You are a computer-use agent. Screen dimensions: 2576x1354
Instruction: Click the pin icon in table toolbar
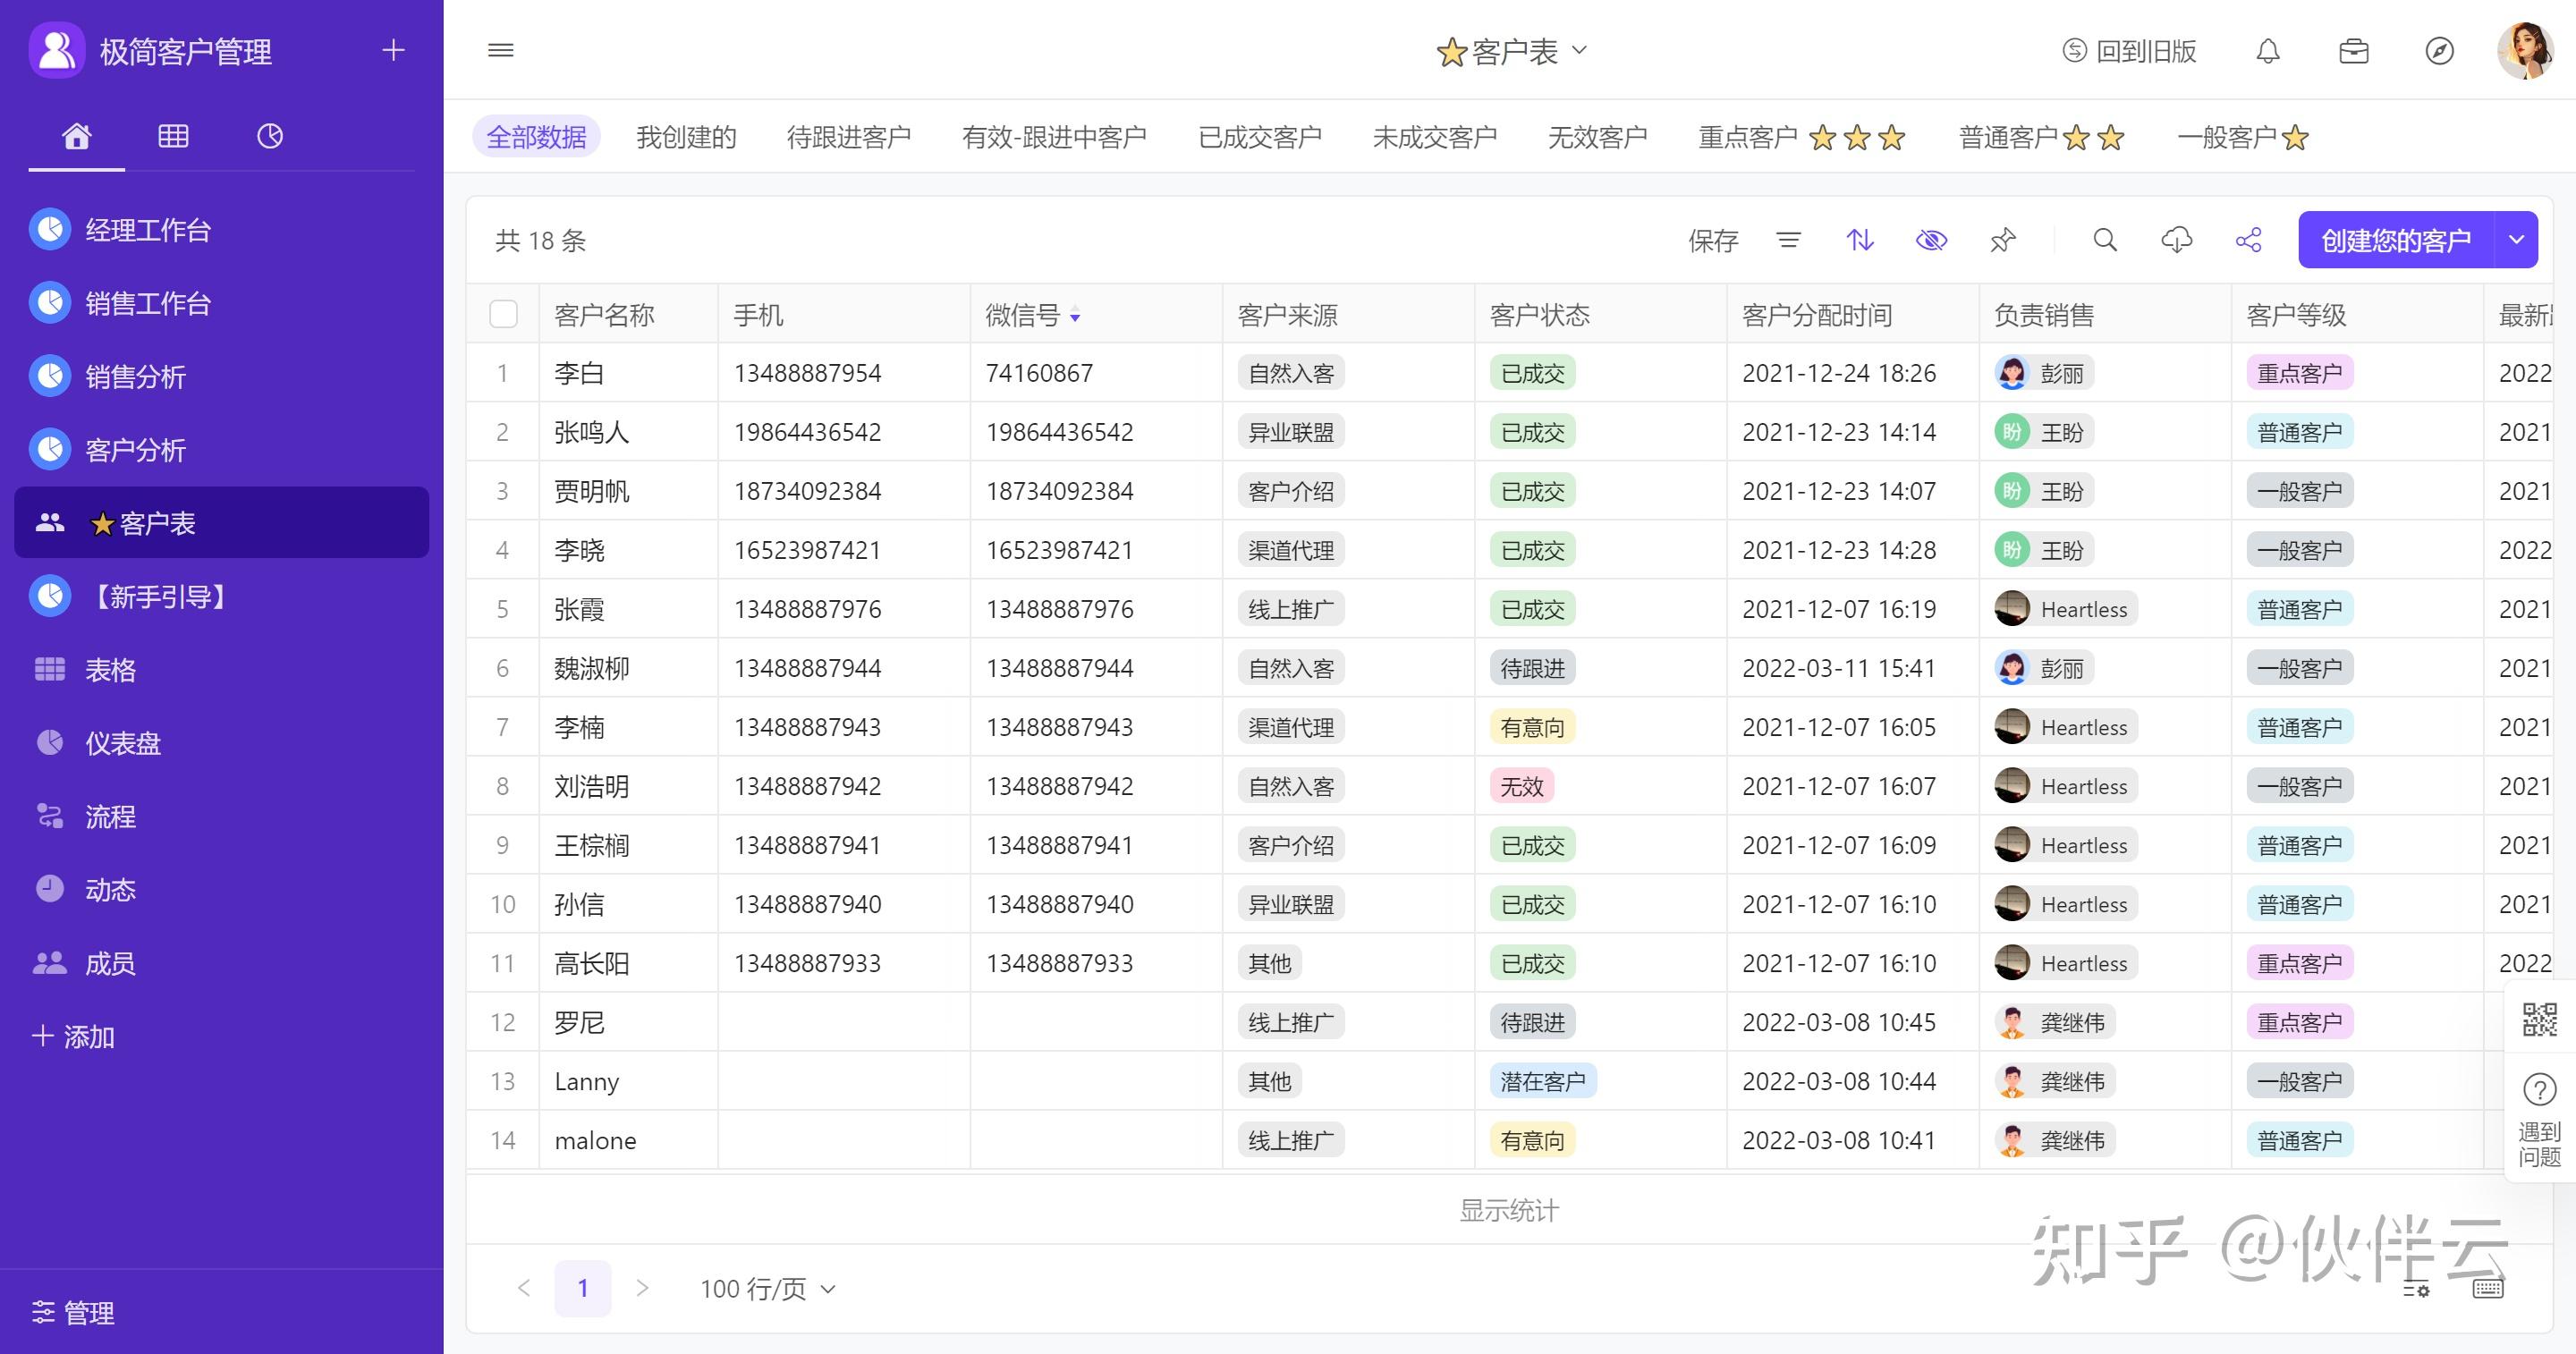tap(2003, 240)
